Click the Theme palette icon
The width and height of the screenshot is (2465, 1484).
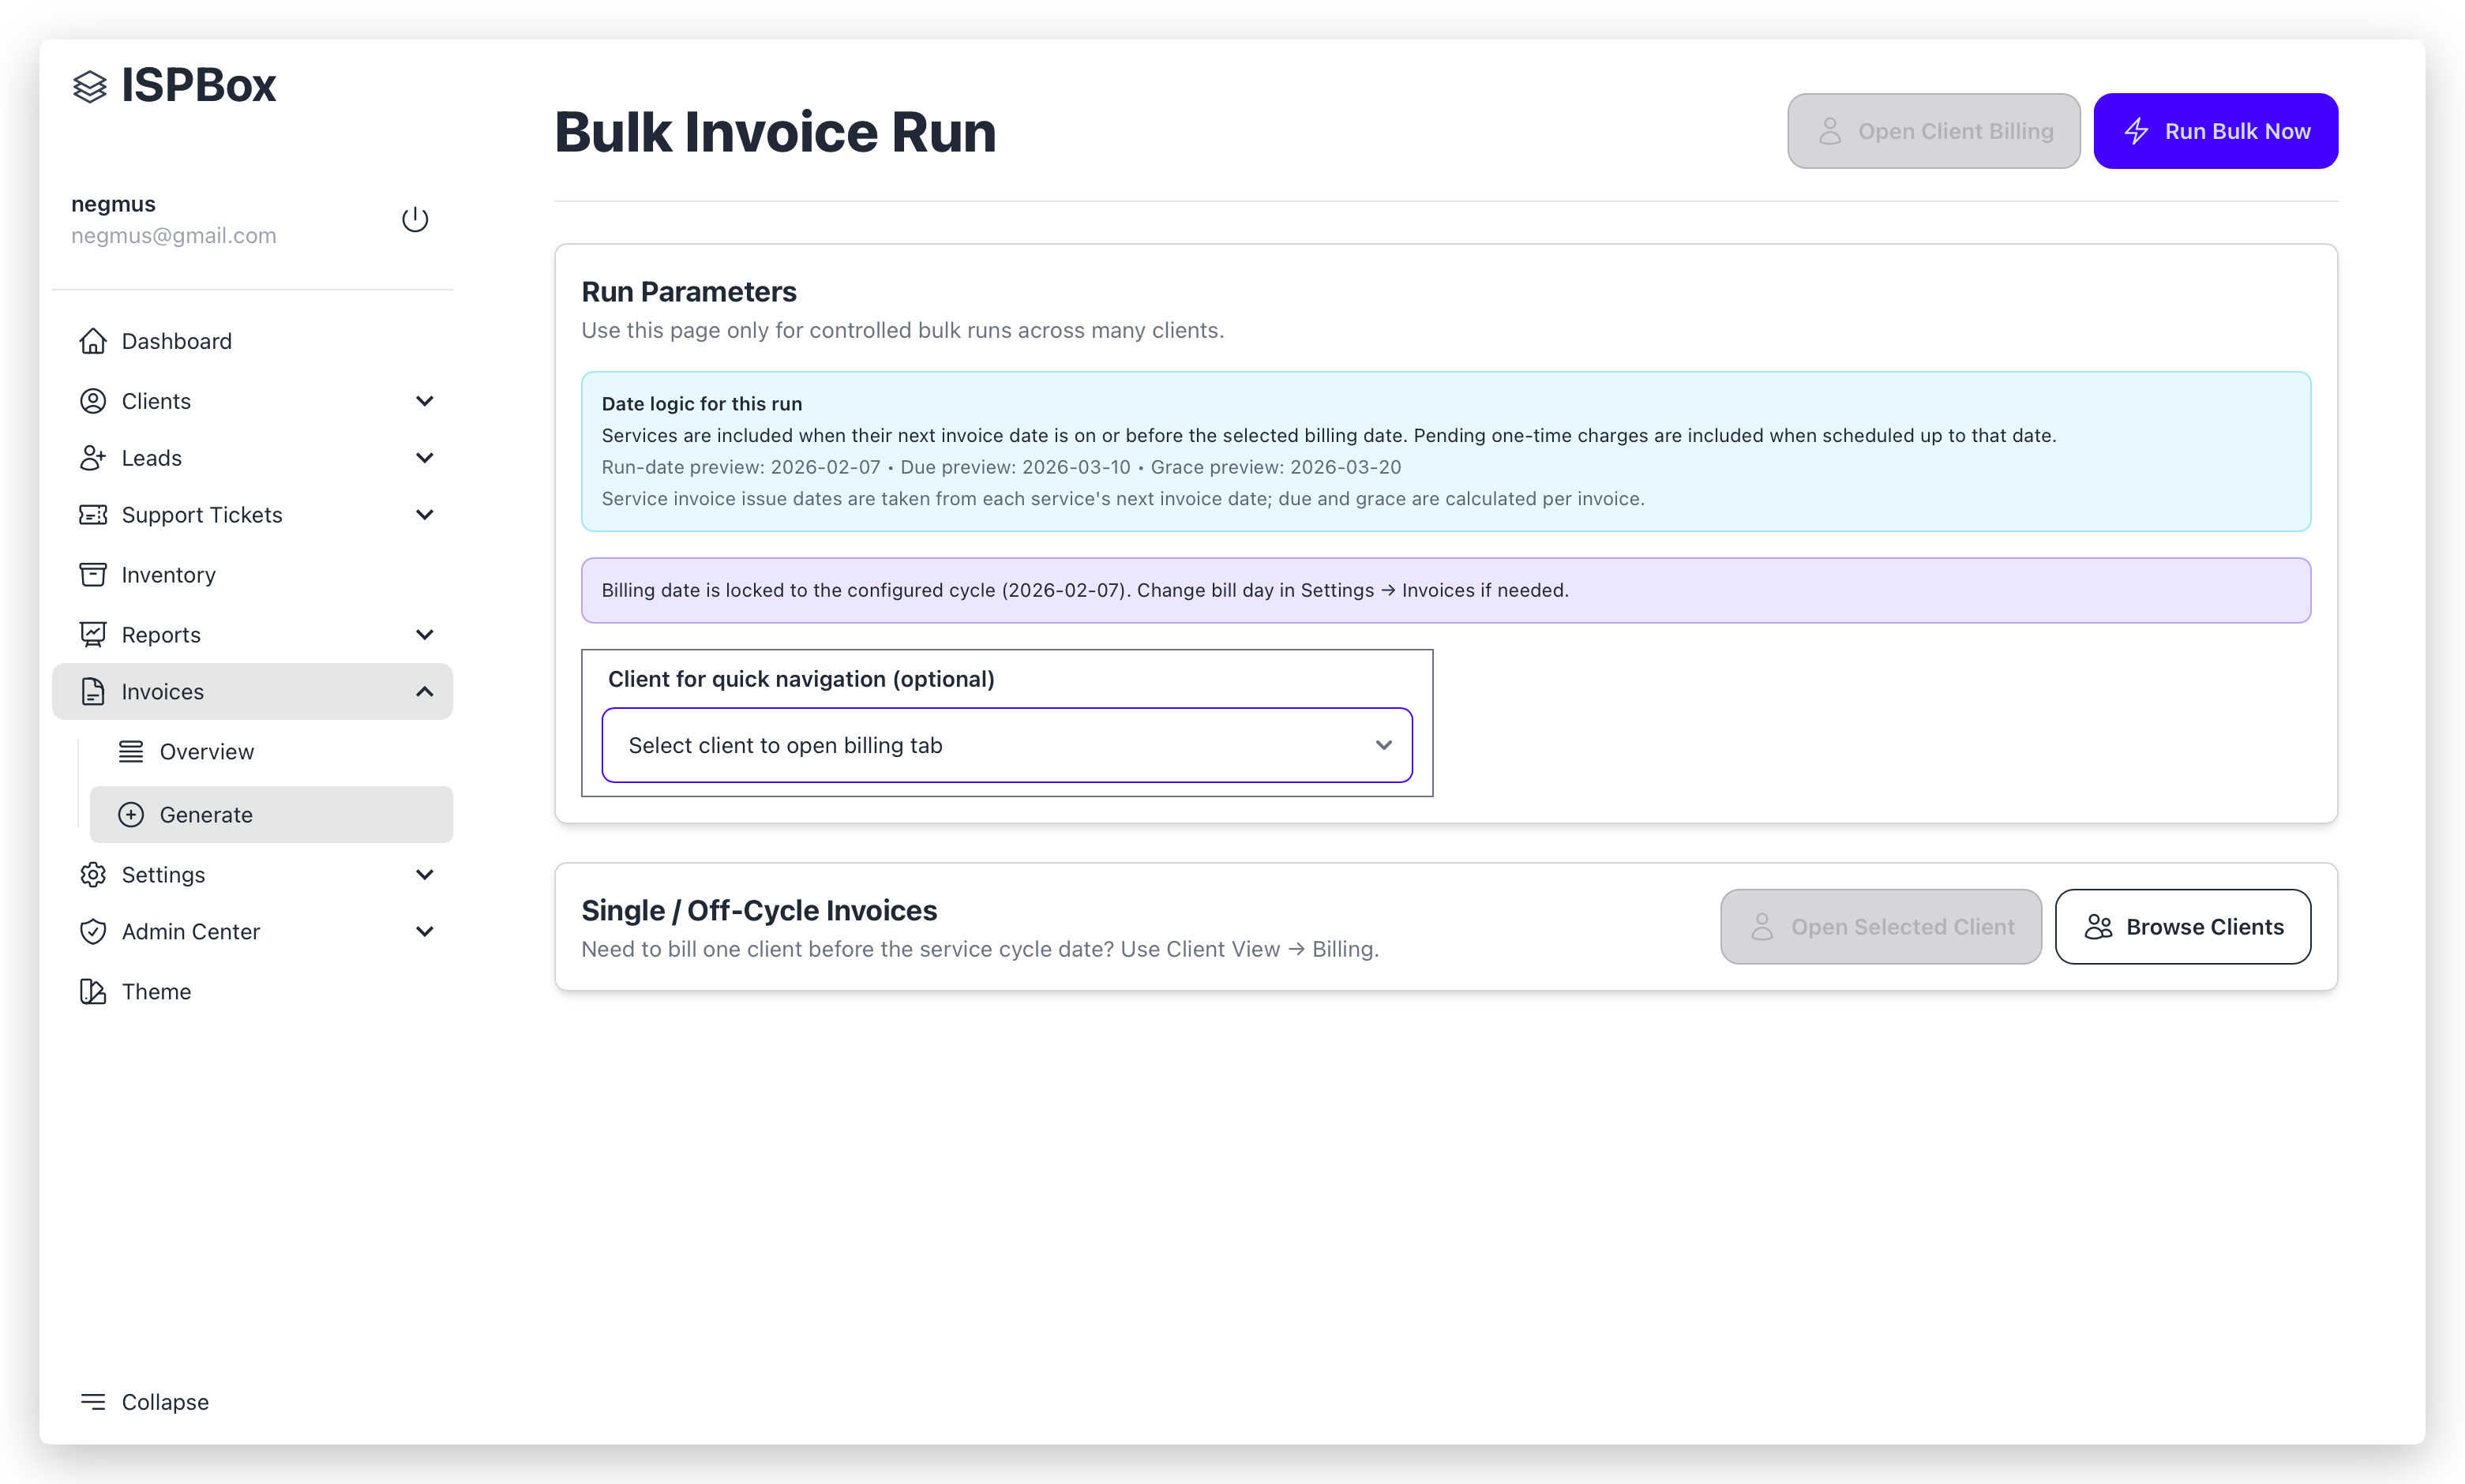93,991
